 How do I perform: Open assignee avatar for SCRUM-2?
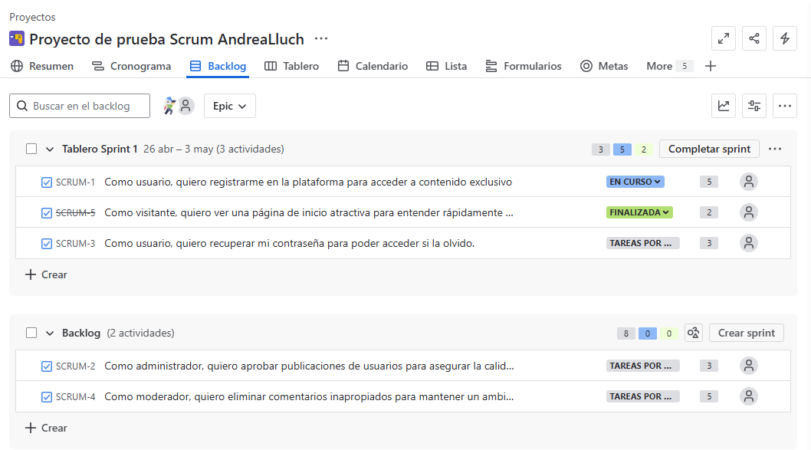pos(748,366)
